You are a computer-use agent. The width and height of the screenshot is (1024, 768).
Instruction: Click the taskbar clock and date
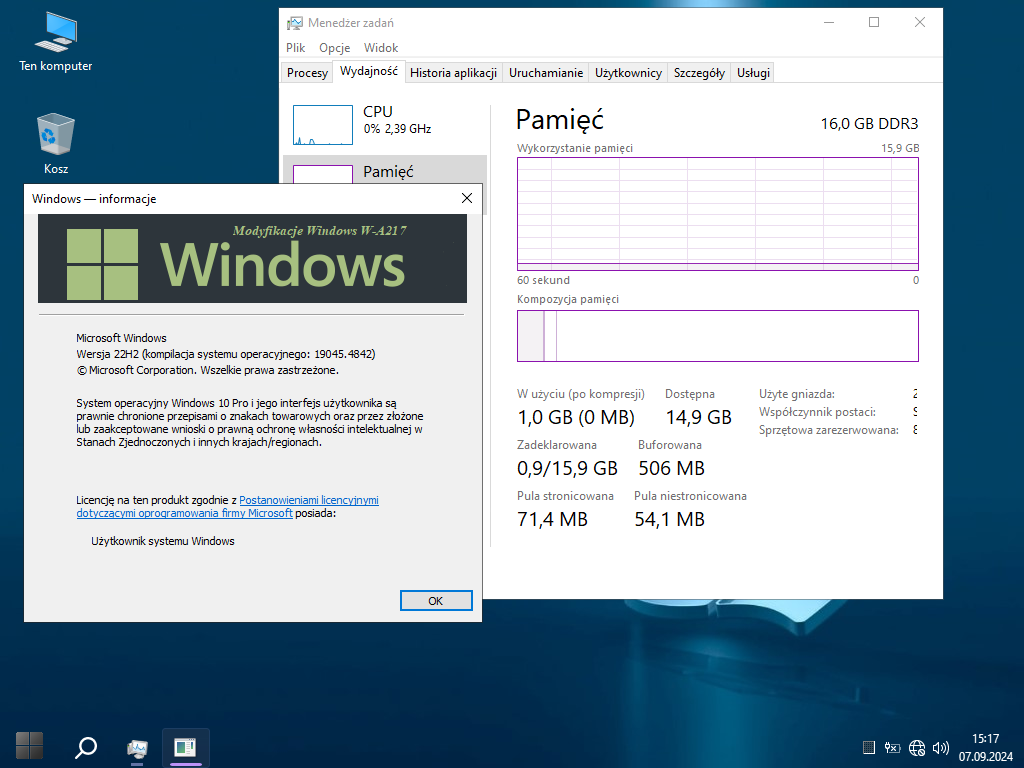click(985, 747)
